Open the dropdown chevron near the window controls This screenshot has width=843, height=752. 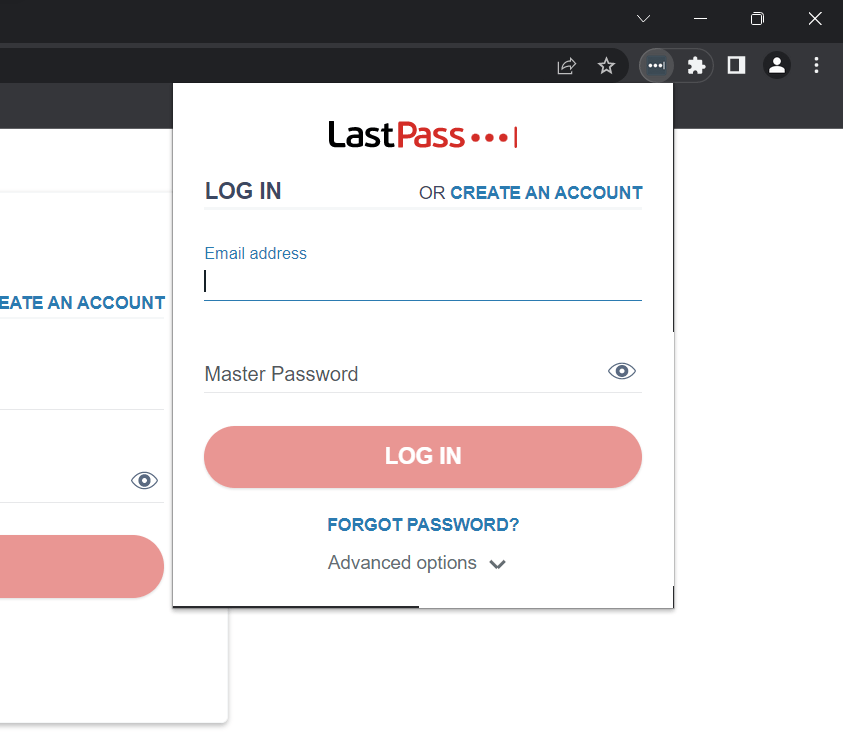pos(643,19)
